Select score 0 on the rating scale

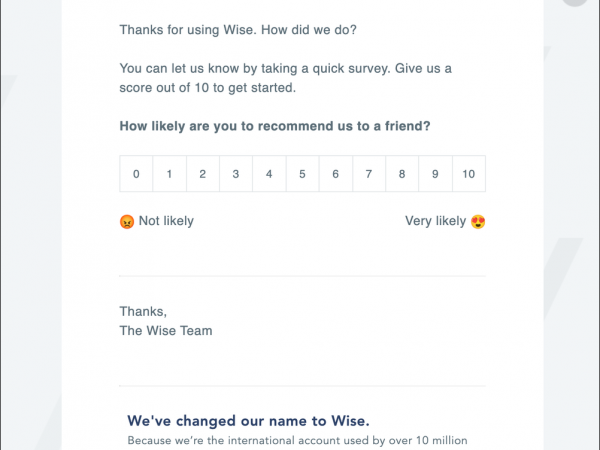coord(136,174)
